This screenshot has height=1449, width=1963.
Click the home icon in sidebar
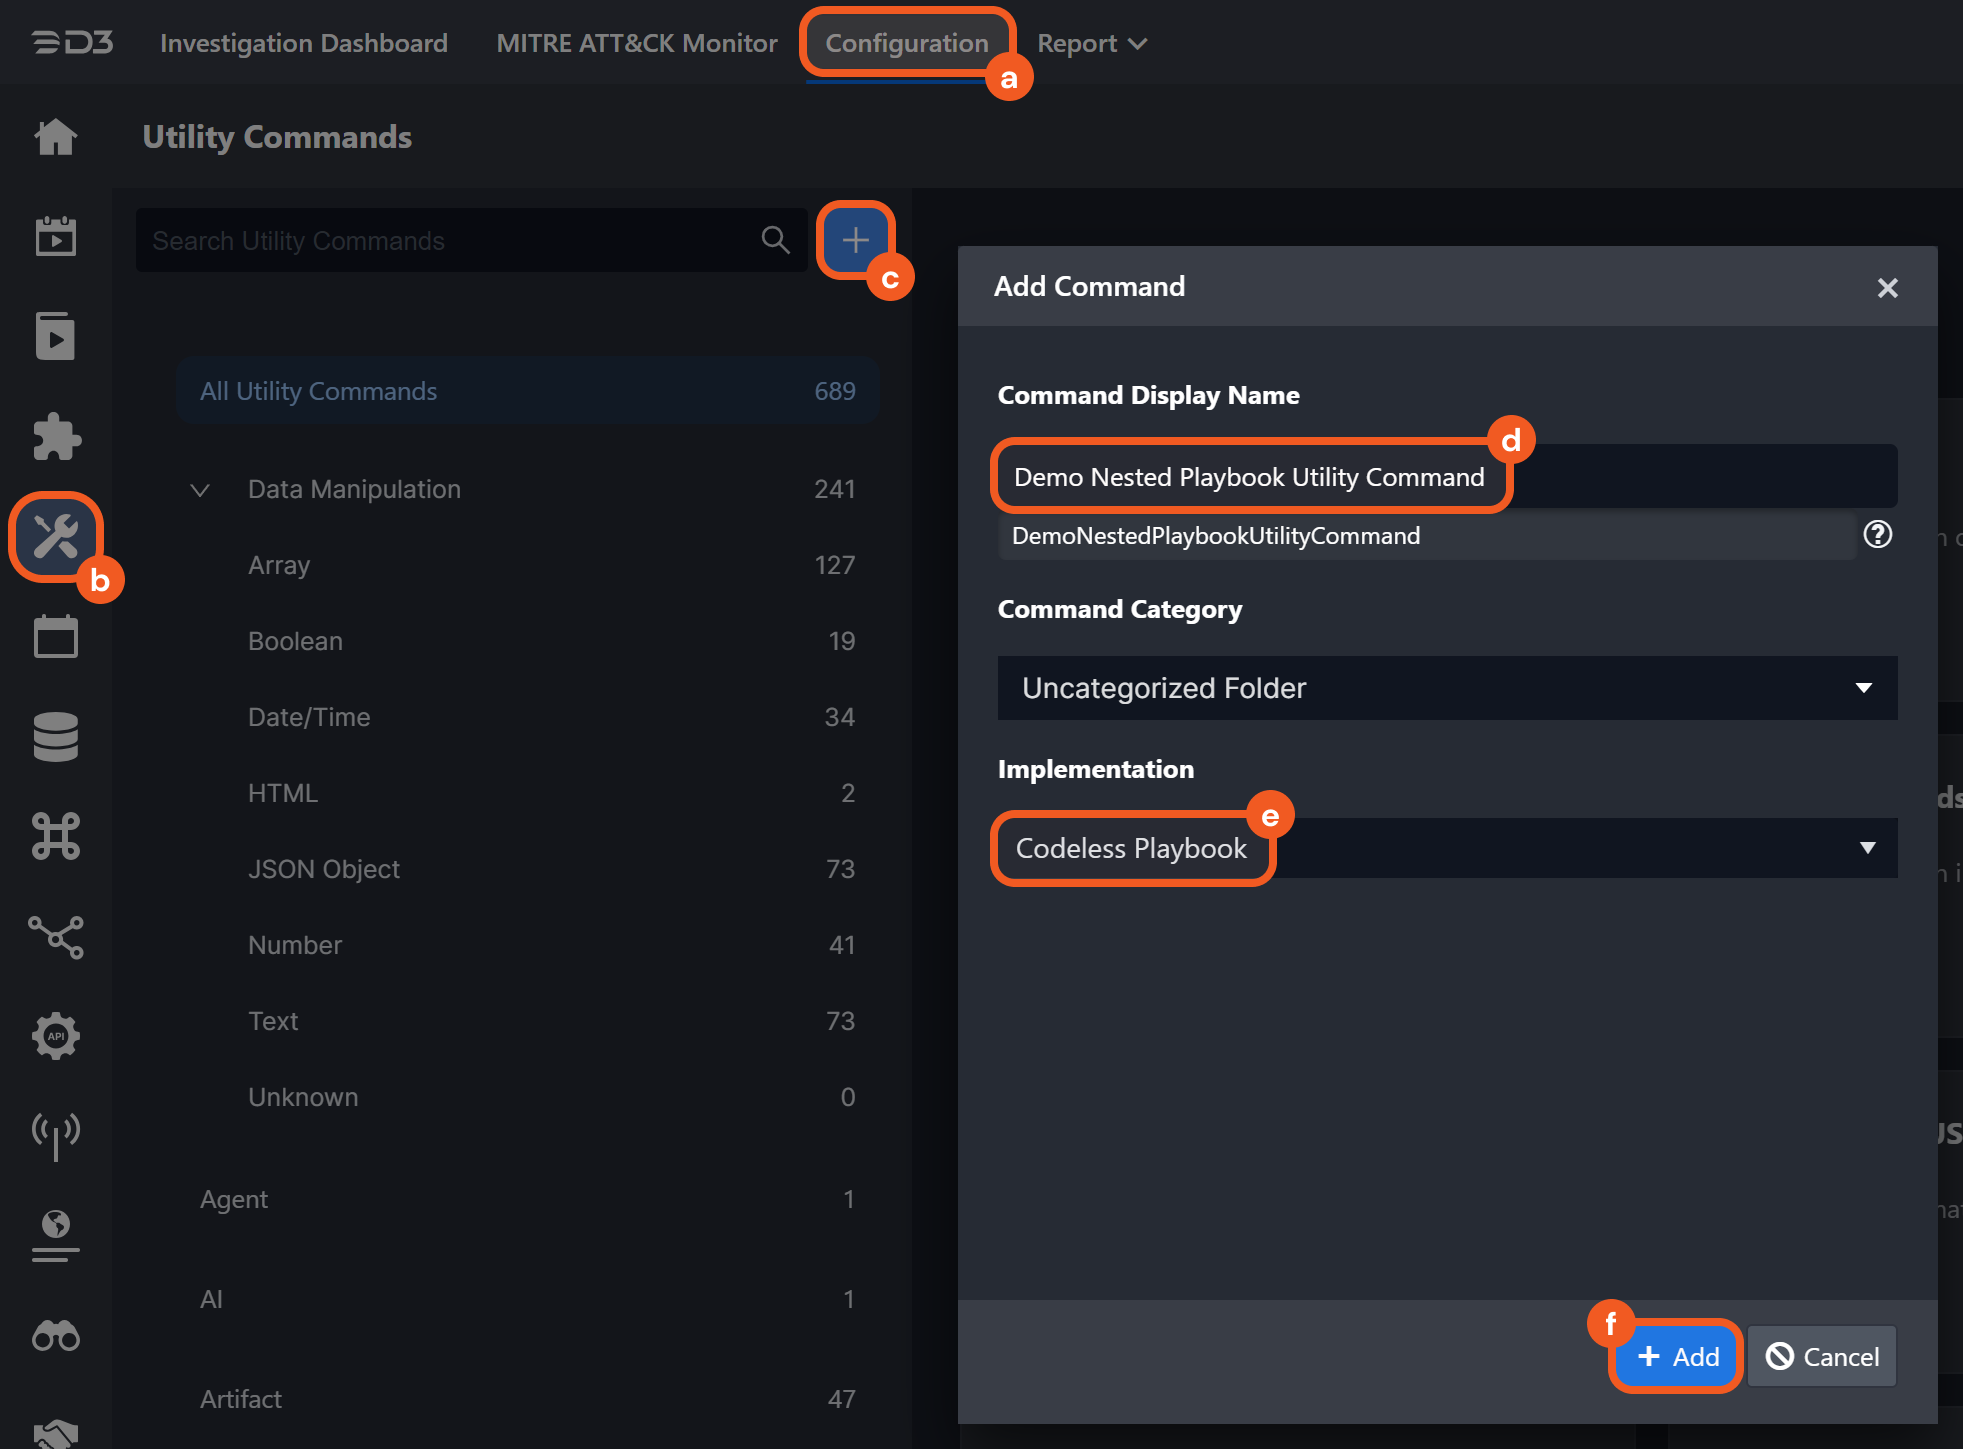pyautogui.click(x=56, y=137)
